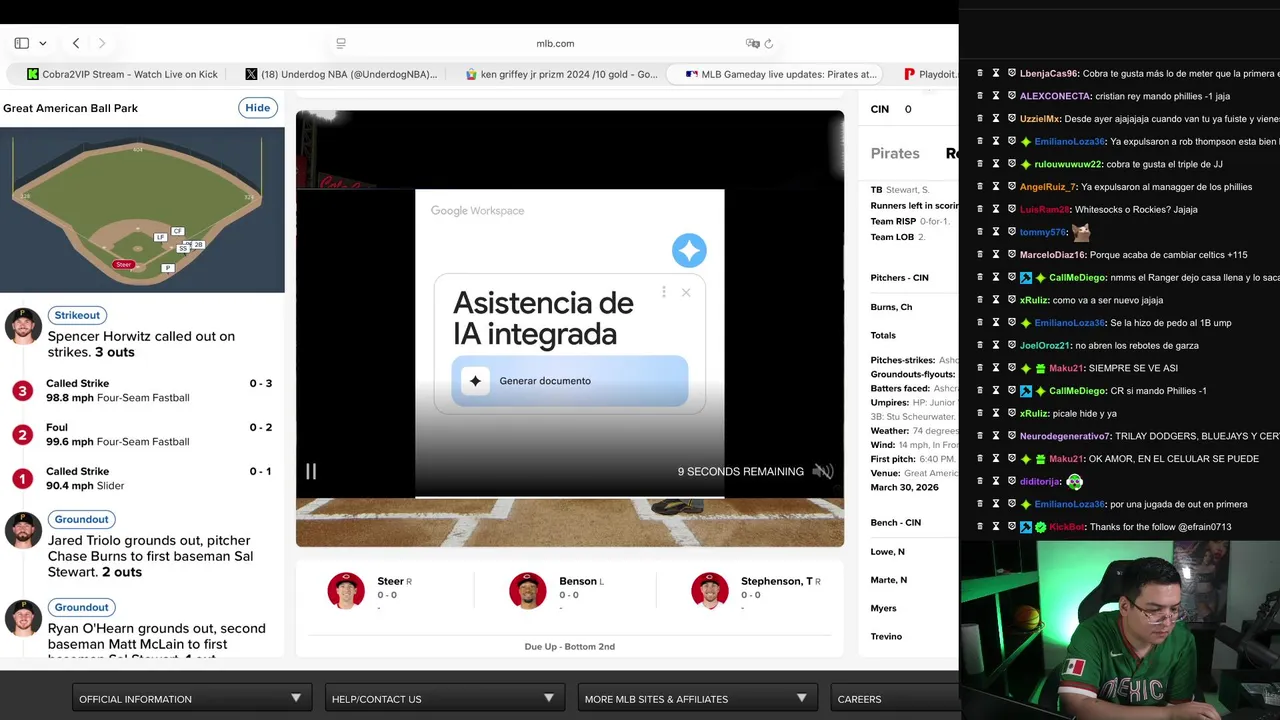Screen dimensions: 1280x720
Task: Ban UzzielMx using the shield icon
Action: (1012, 119)
